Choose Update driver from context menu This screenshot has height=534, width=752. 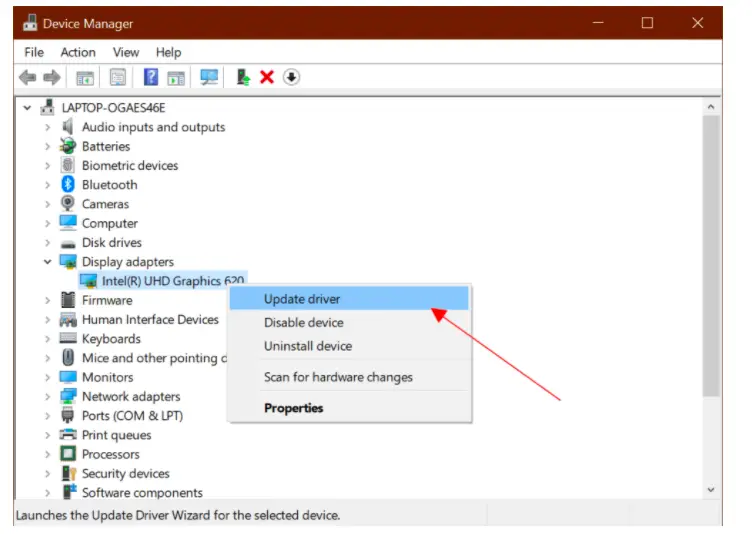tap(349, 298)
